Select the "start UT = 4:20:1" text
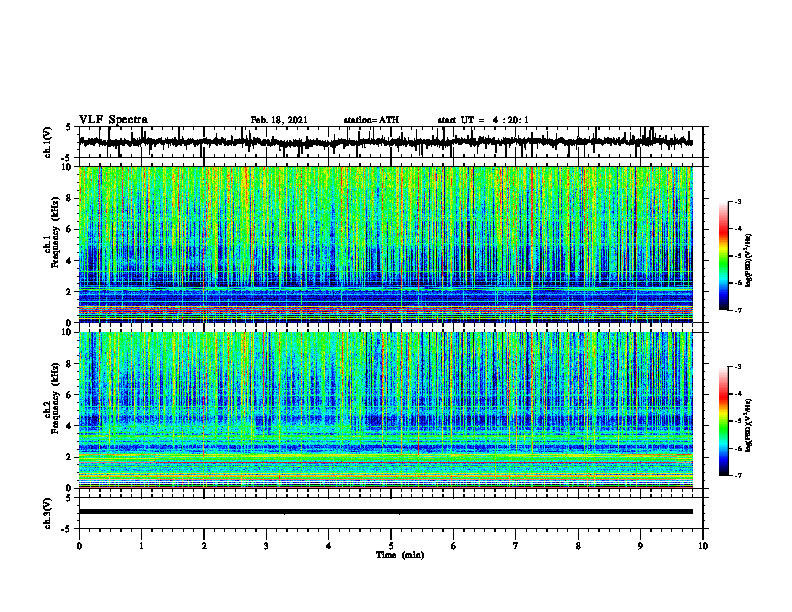Screen dimensions: 792x612 [x=483, y=120]
